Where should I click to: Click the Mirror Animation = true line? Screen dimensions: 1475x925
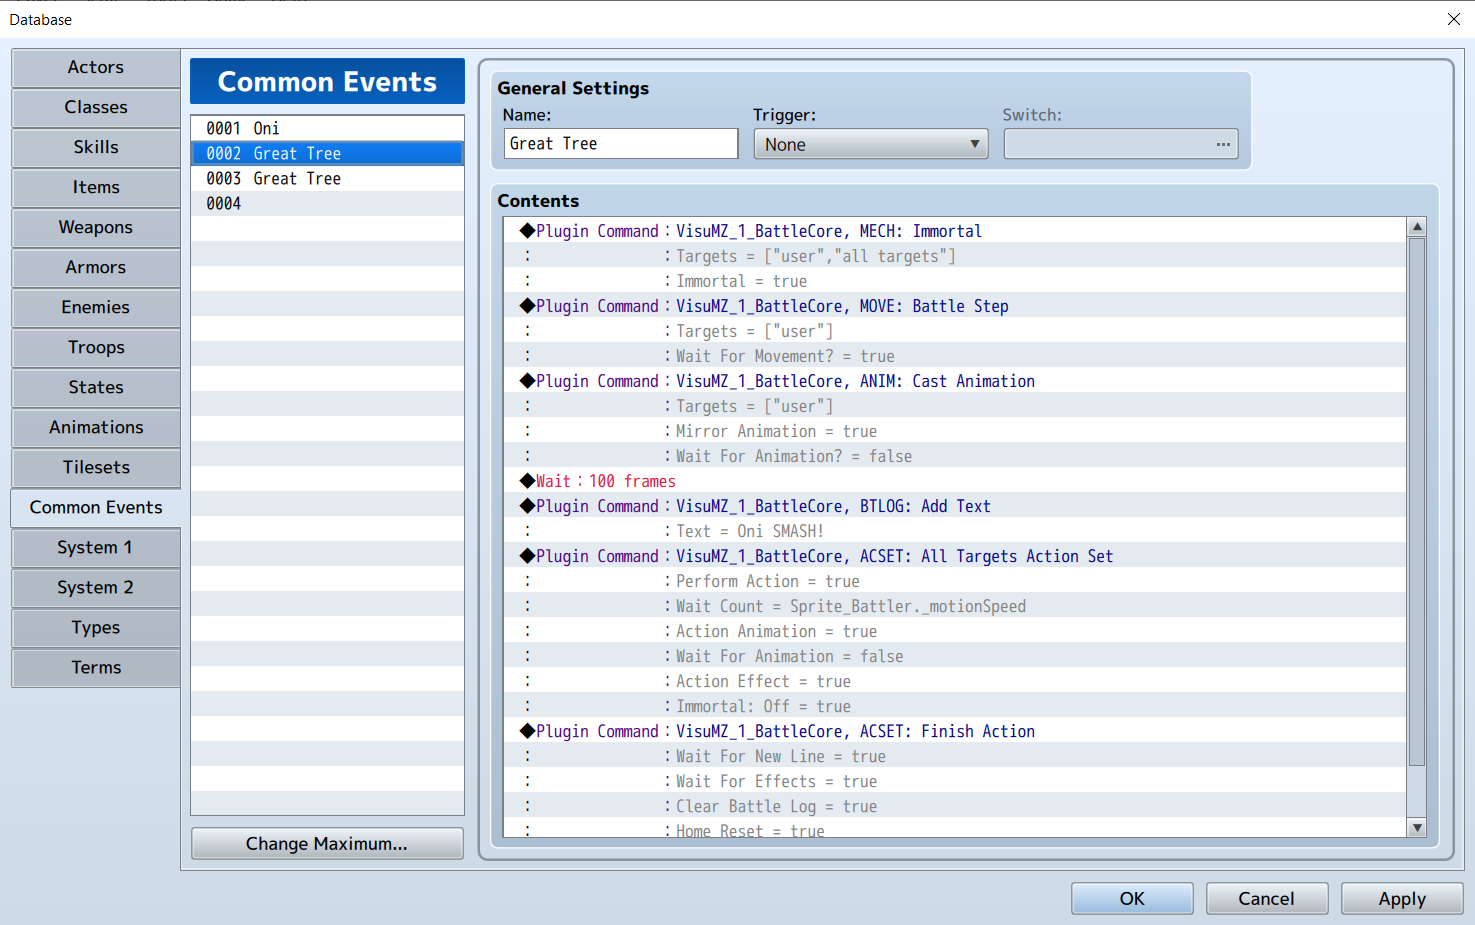click(955, 431)
